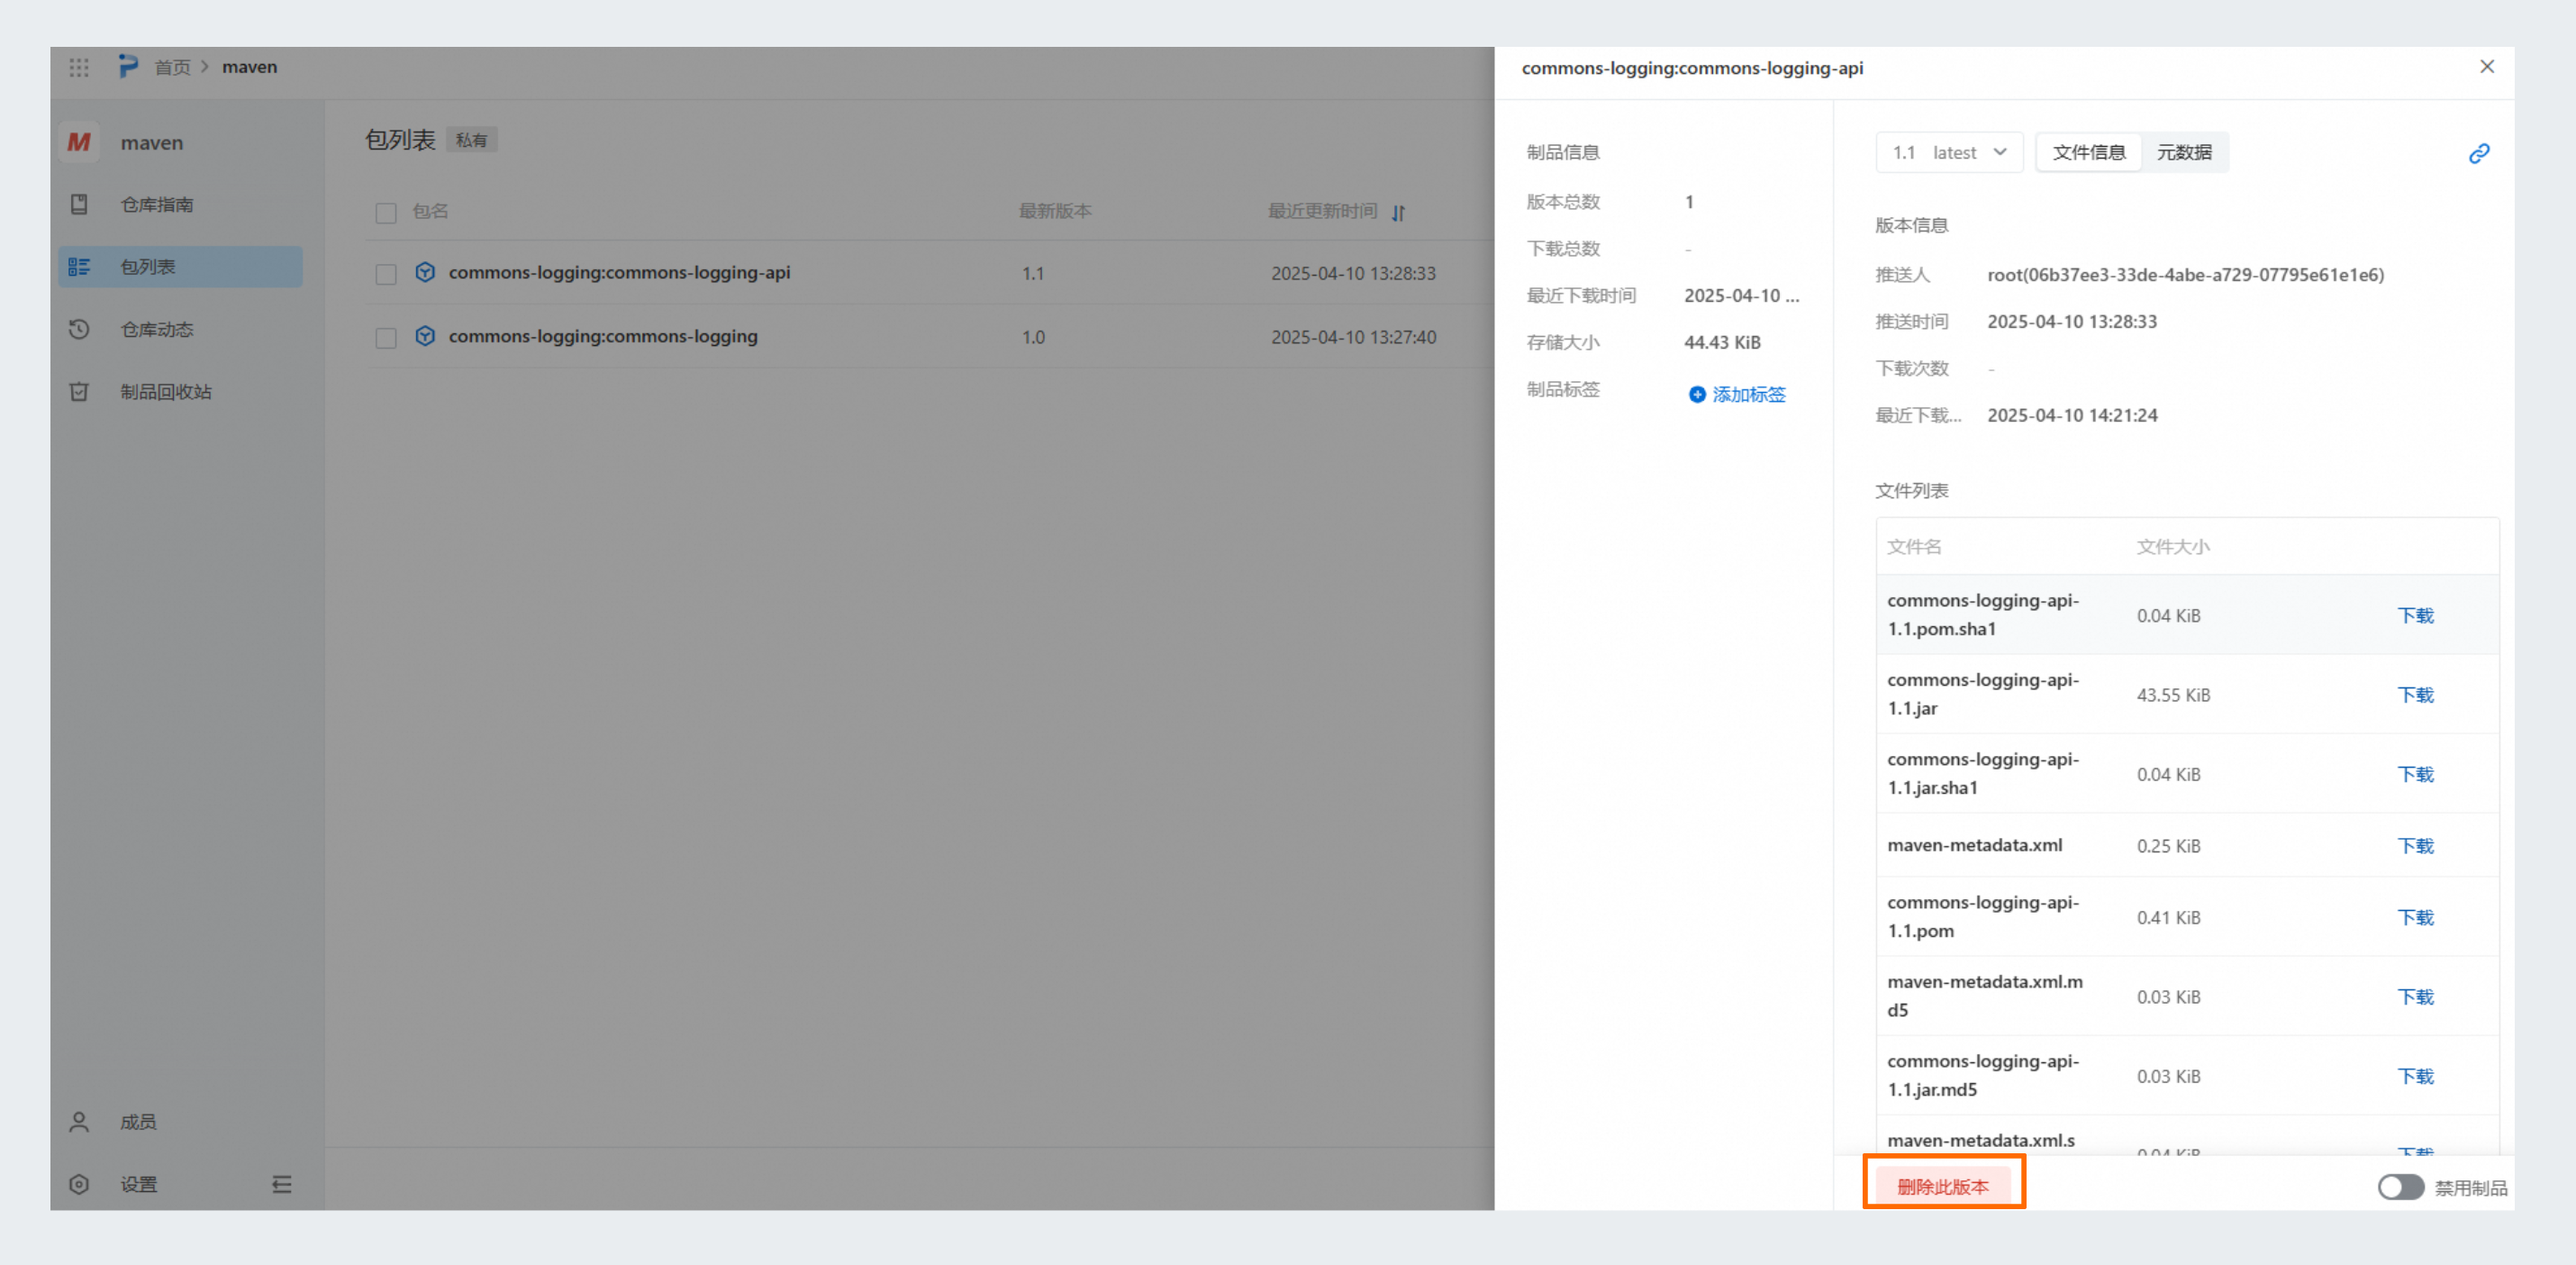Click the blue P logo icon
The width and height of the screenshot is (2576, 1265).
(128, 66)
